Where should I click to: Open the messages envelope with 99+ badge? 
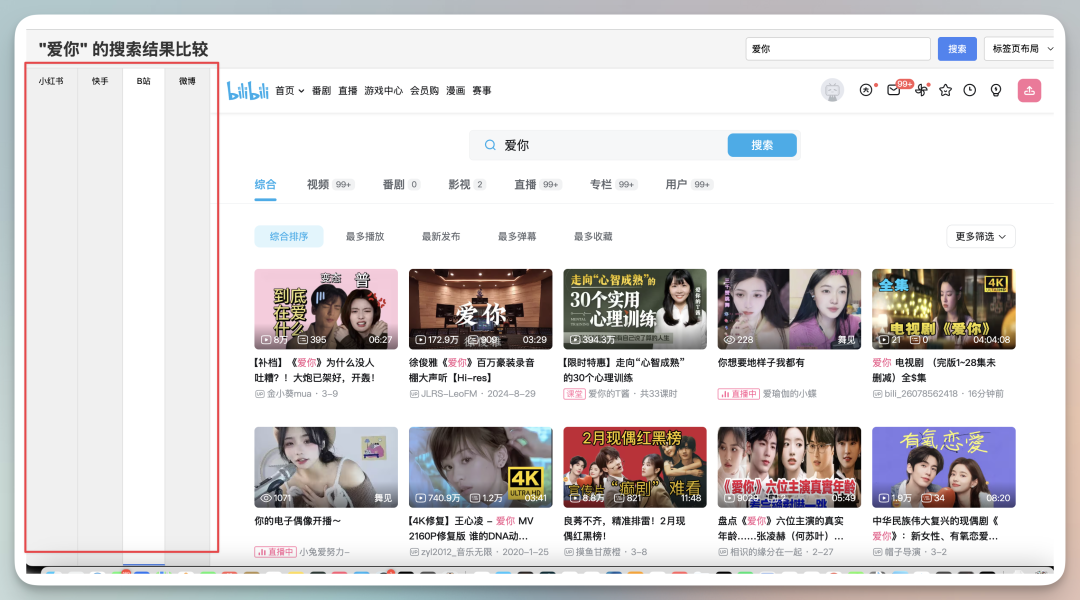pos(894,90)
